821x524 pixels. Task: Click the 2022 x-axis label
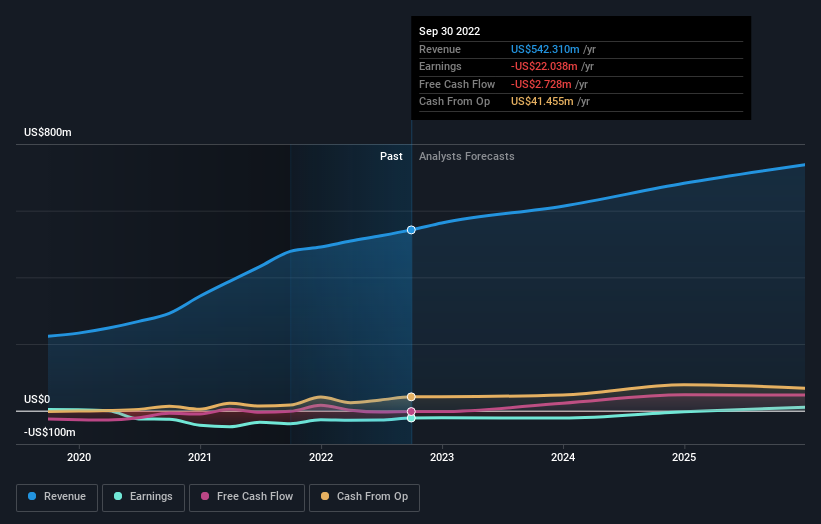[x=321, y=458]
